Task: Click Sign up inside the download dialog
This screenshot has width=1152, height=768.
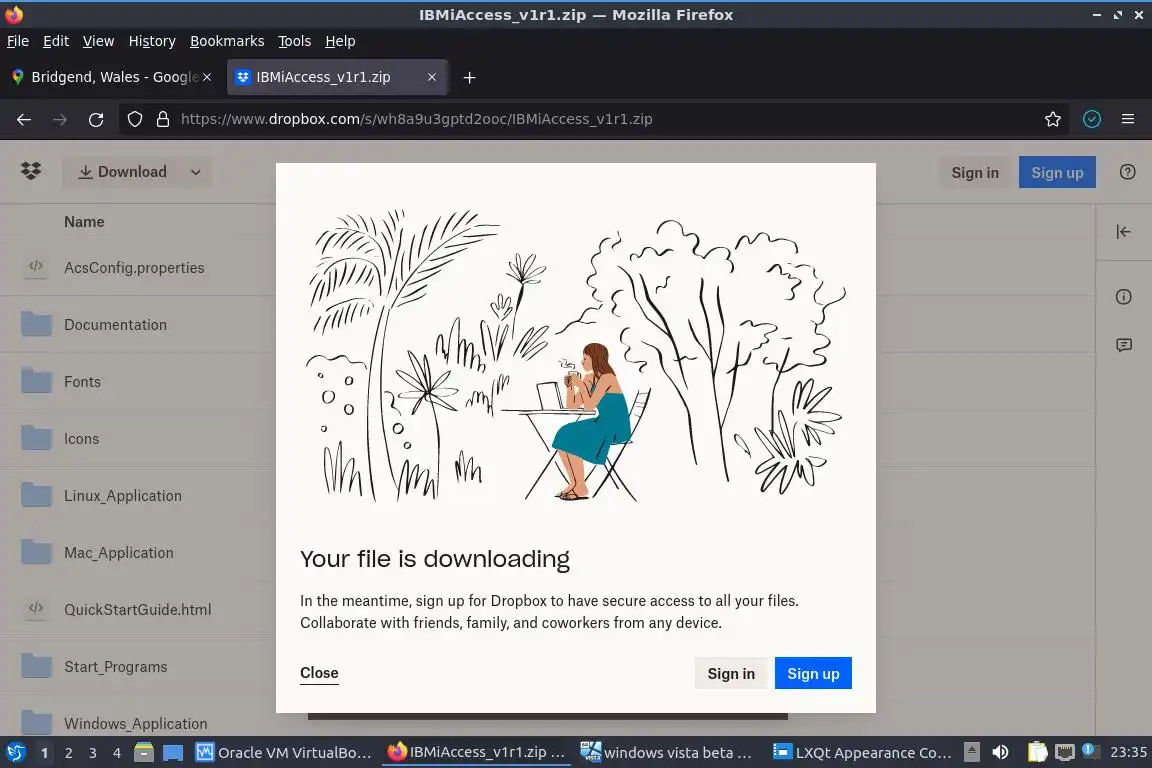Action: pyautogui.click(x=813, y=673)
